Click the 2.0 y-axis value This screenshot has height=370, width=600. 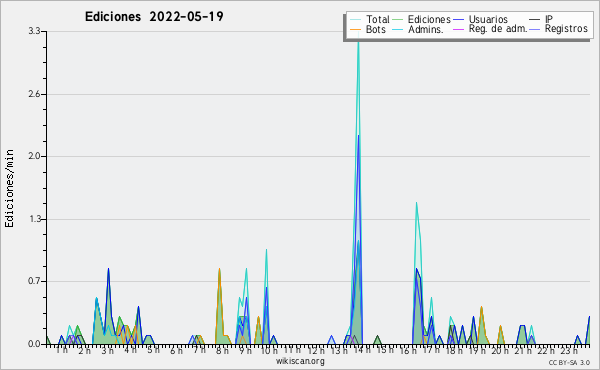click(34, 156)
